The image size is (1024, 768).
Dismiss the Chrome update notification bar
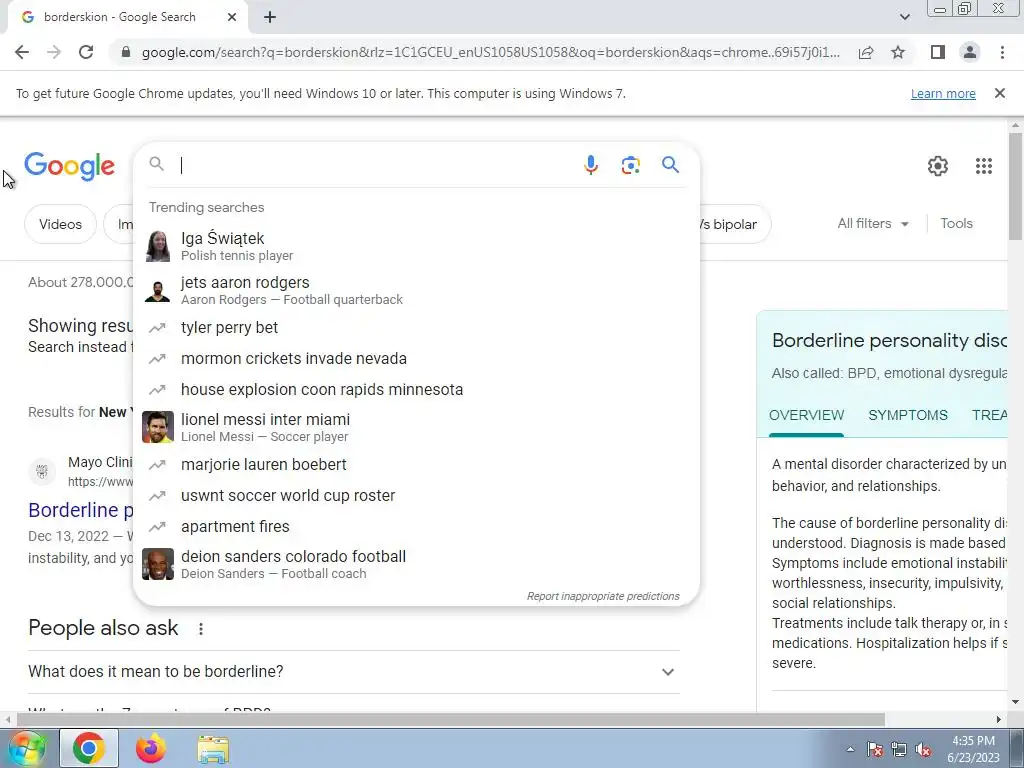click(999, 93)
